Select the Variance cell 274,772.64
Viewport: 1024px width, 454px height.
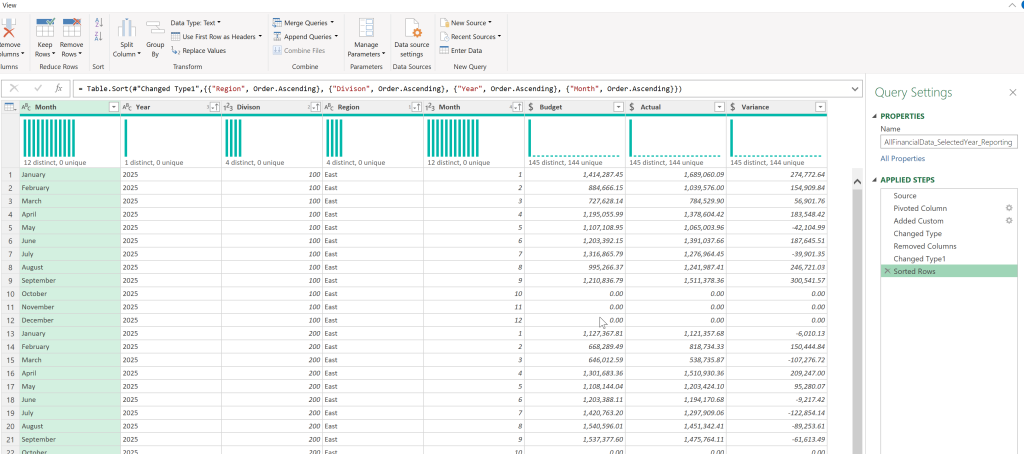click(777, 174)
